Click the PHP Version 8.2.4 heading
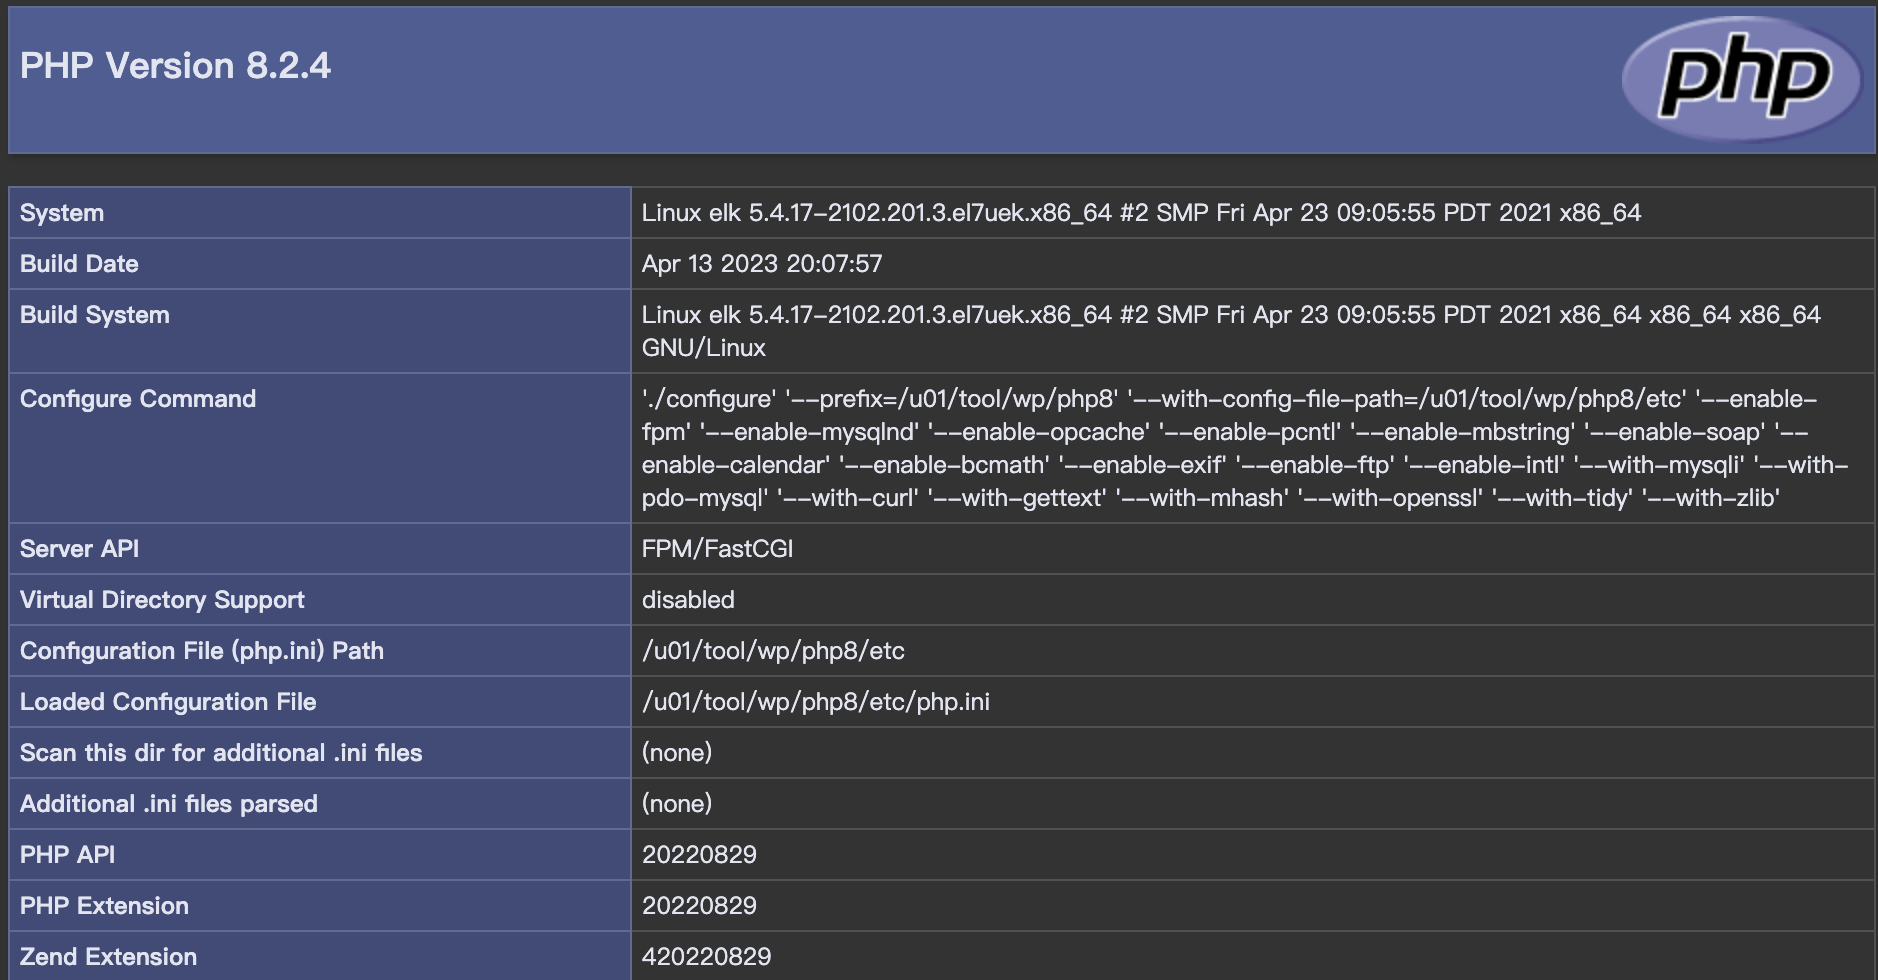Viewport: 1878px width, 980px height. click(x=175, y=66)
